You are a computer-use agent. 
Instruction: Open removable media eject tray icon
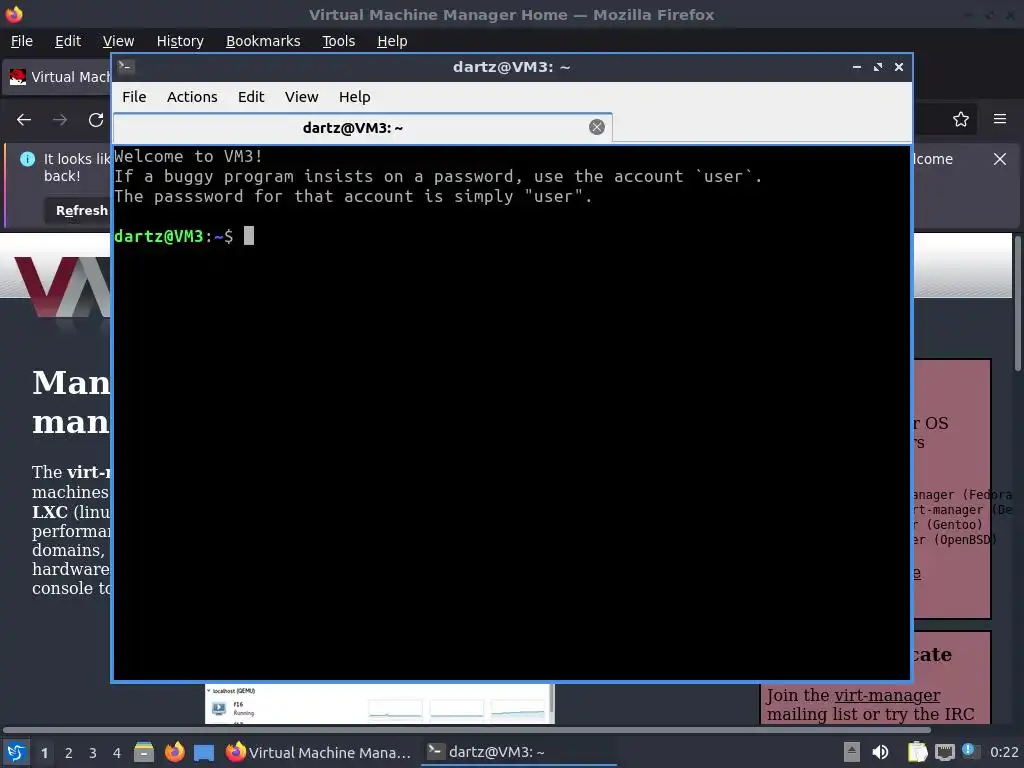coord(851,752)
